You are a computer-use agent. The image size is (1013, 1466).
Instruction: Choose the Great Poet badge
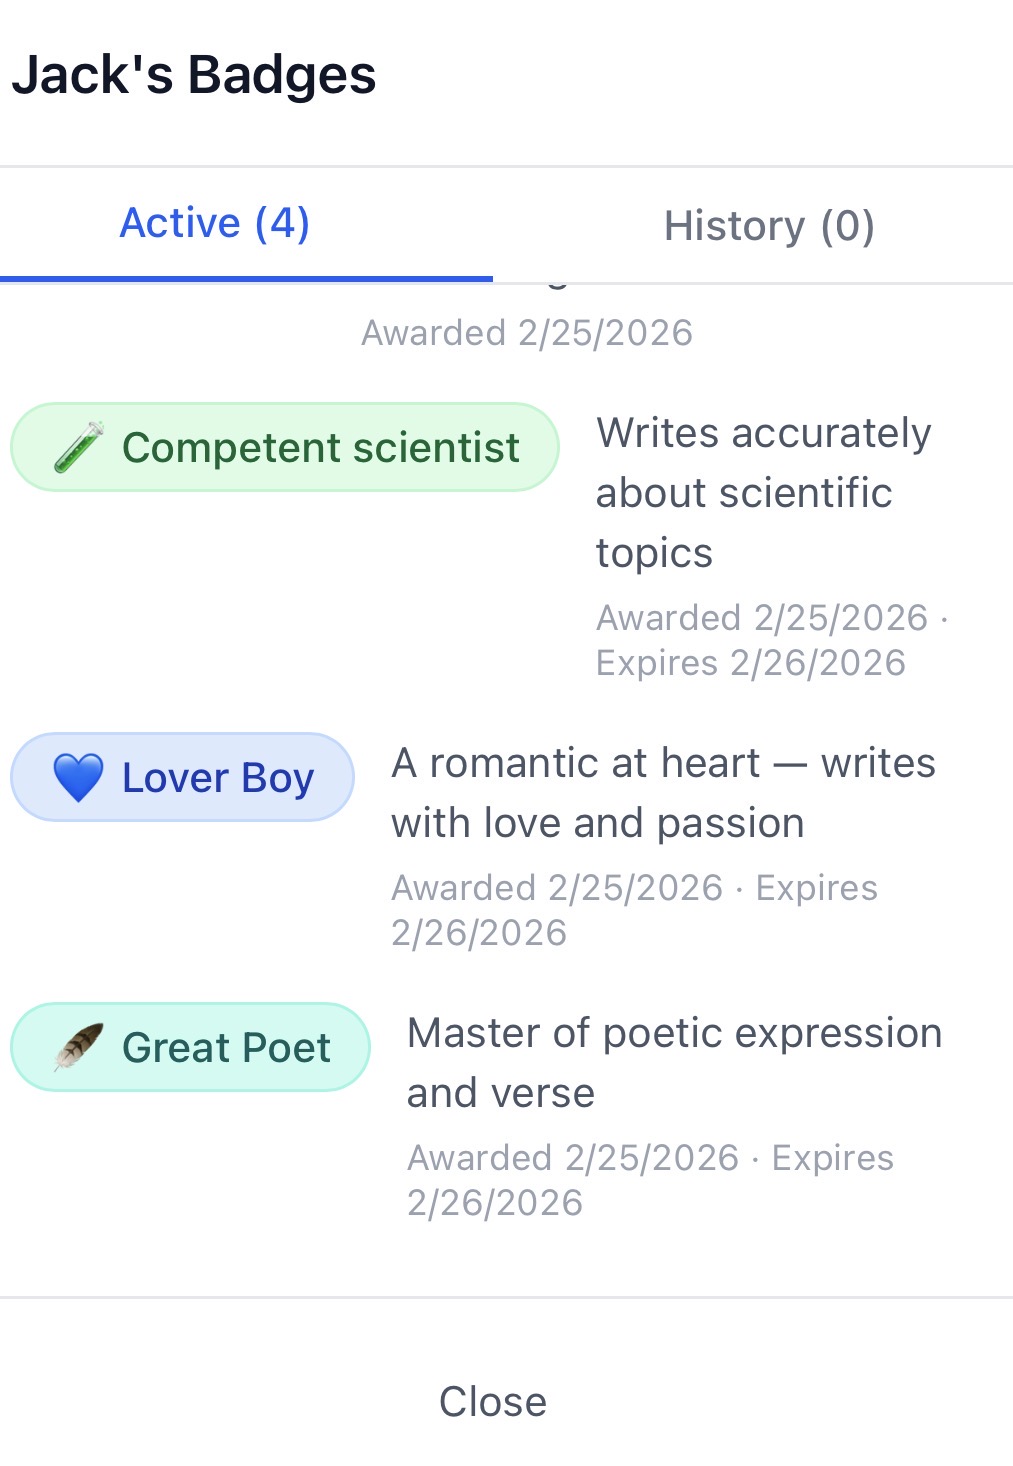(x=190, y=1047)
